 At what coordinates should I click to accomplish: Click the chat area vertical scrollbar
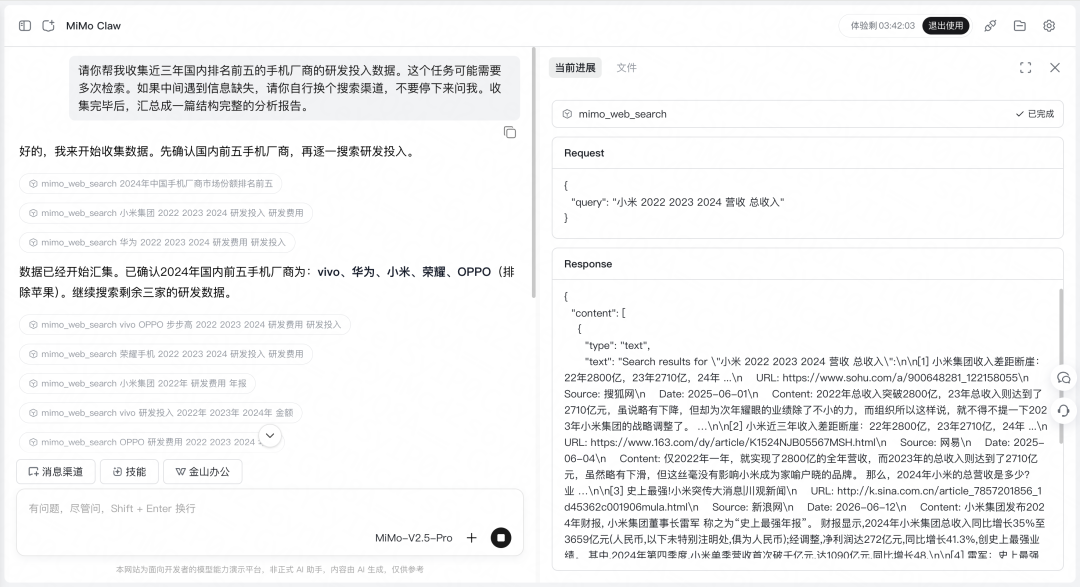pos(534,172)
